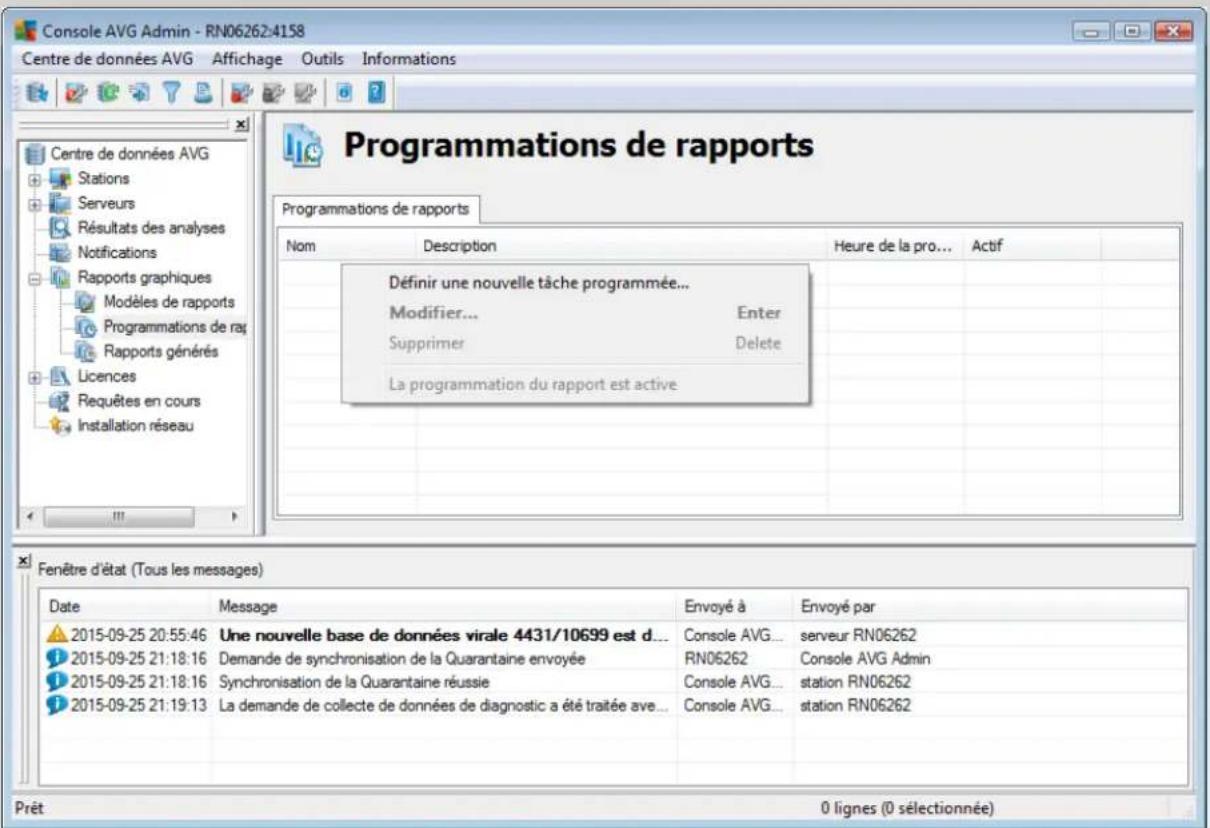Click the Centre de données AVG database icon
Viewport: 1210px width, 828px height.
coord(35,155)
